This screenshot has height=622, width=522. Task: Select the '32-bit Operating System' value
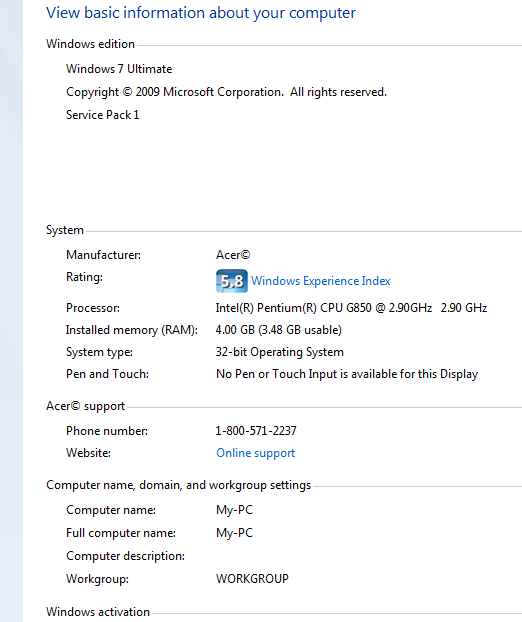(280, 352)
